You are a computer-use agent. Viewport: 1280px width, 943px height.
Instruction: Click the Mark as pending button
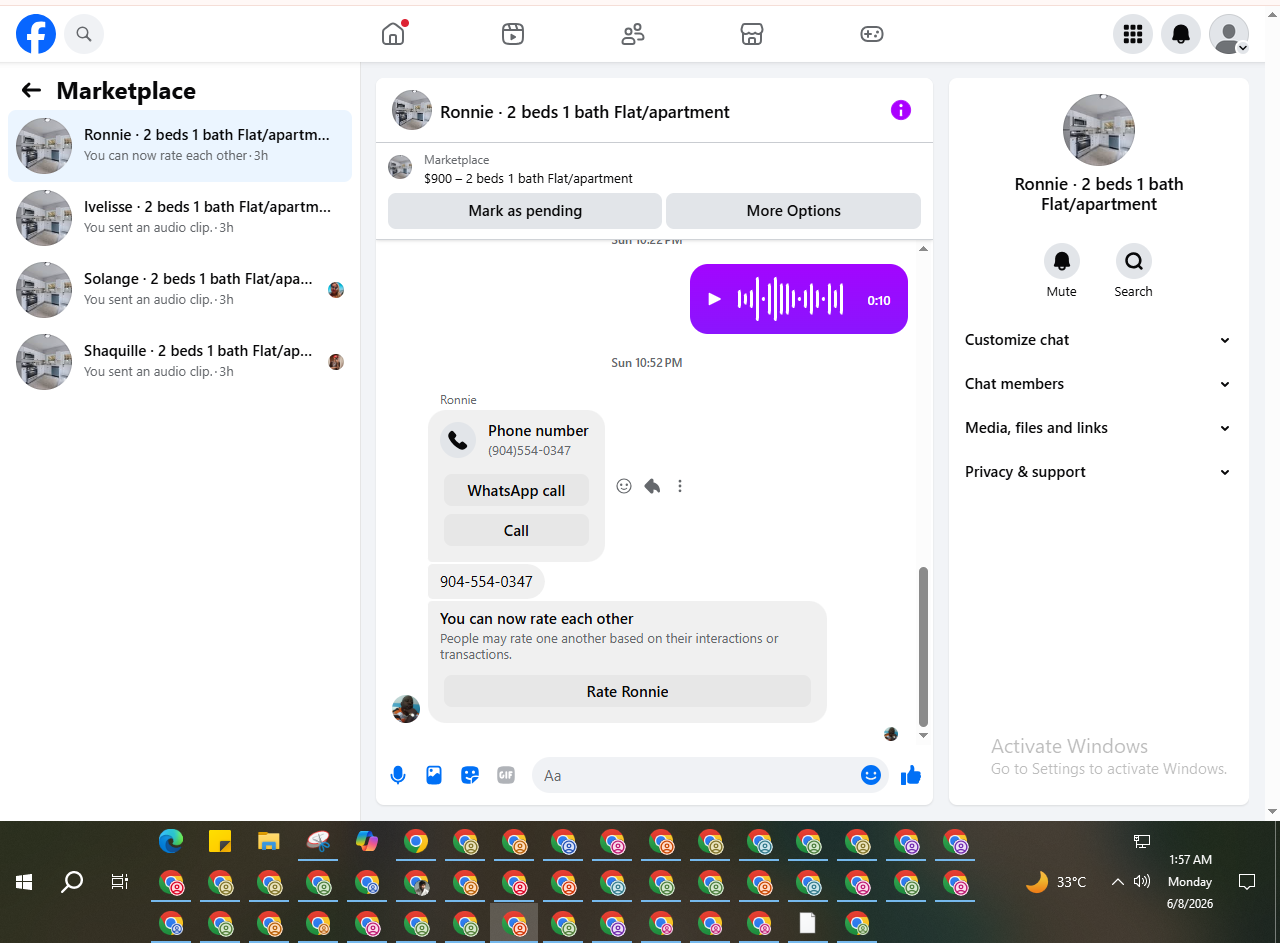525,211
